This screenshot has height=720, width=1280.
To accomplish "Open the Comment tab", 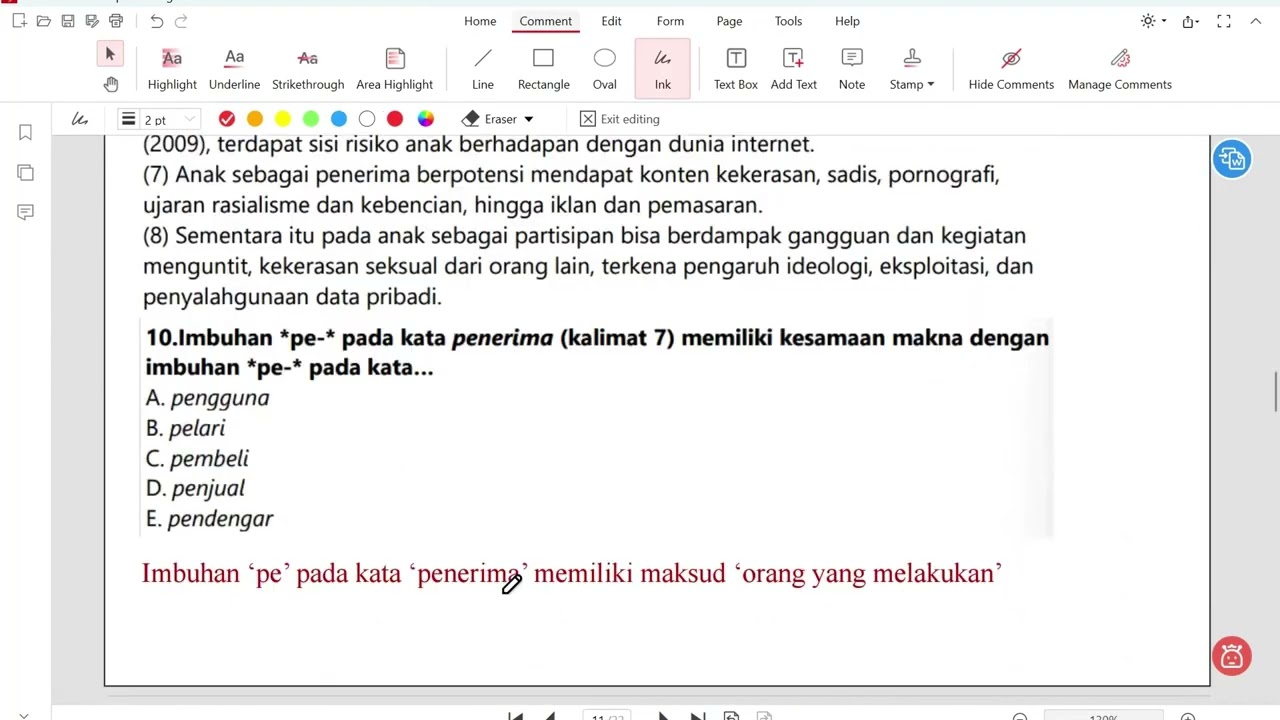I will (546, 21).
